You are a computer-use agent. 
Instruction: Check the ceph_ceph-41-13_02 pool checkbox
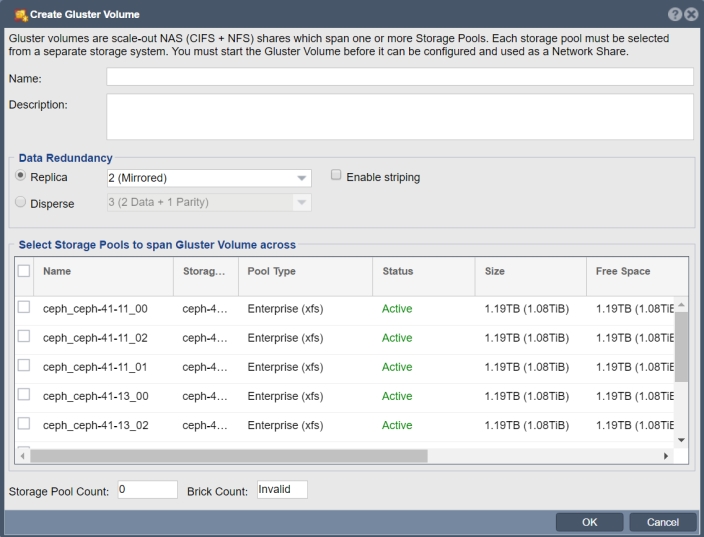(x=24, y=424)
